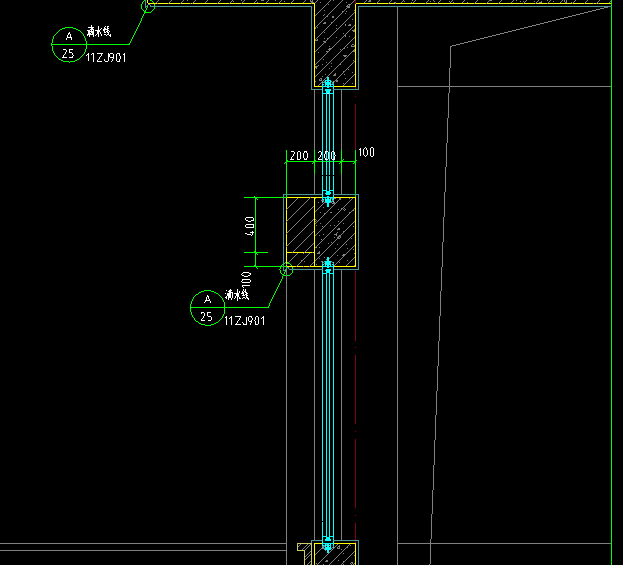
Task: Click the slanted gray line on the right
Action: point(443,300)
